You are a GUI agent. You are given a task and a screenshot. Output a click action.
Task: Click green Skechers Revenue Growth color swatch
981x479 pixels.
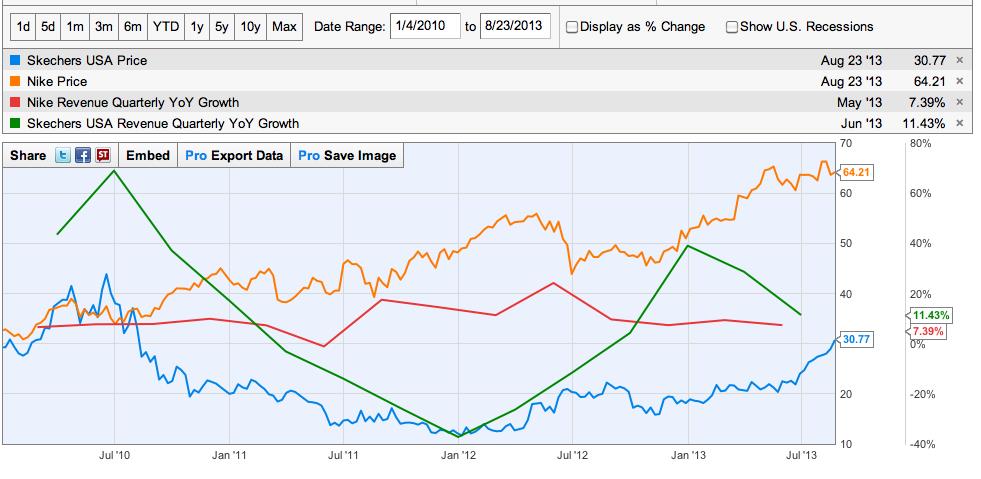click(16, 123)
